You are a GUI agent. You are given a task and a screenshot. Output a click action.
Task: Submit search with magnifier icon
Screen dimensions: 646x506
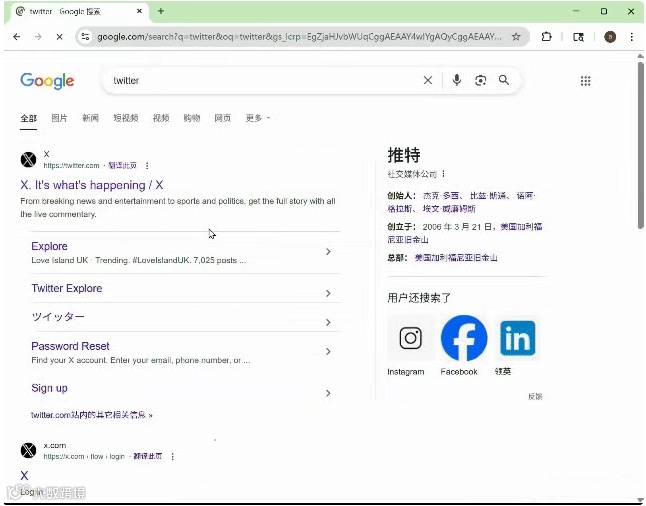tap(504, 80)
